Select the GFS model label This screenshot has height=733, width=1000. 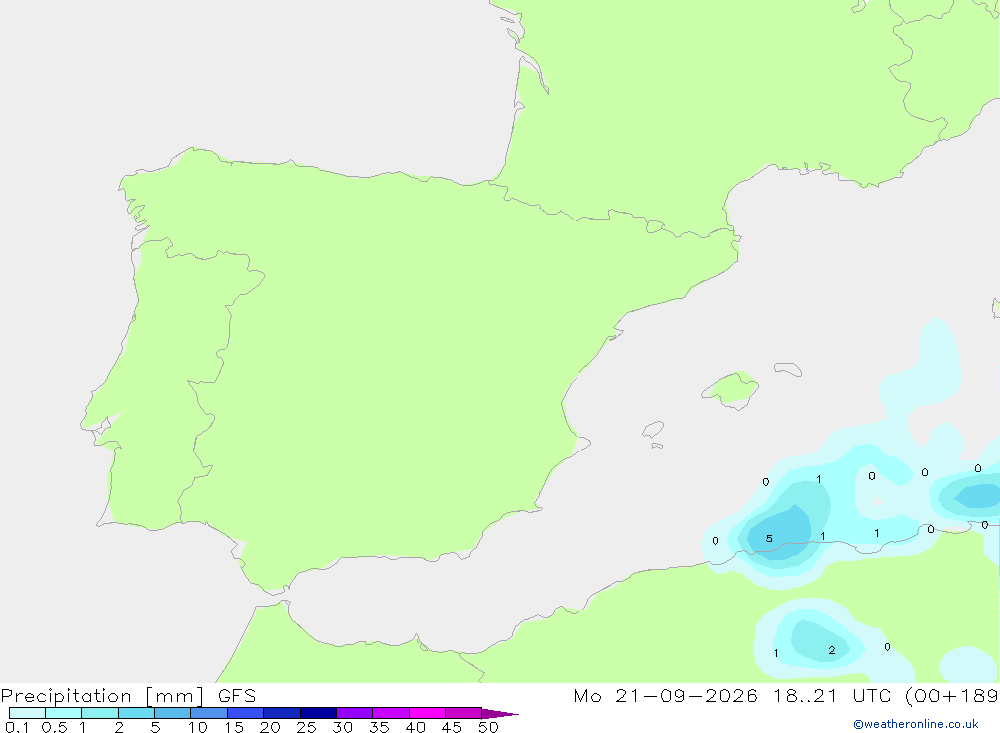(x=237, y=695)
